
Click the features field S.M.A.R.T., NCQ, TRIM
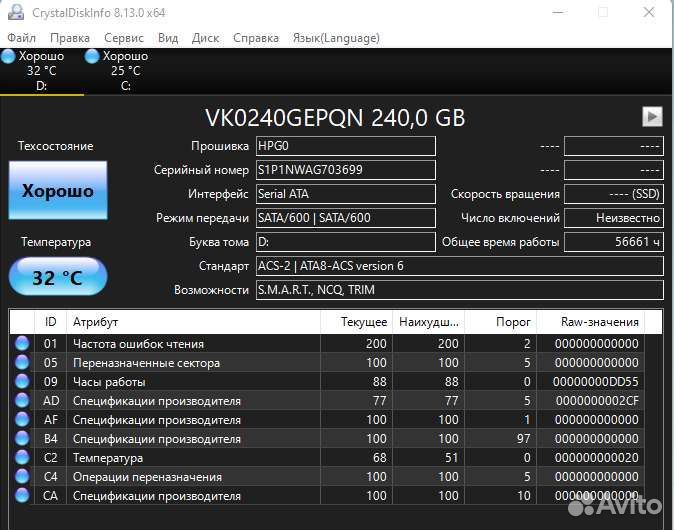click(460, 290)
